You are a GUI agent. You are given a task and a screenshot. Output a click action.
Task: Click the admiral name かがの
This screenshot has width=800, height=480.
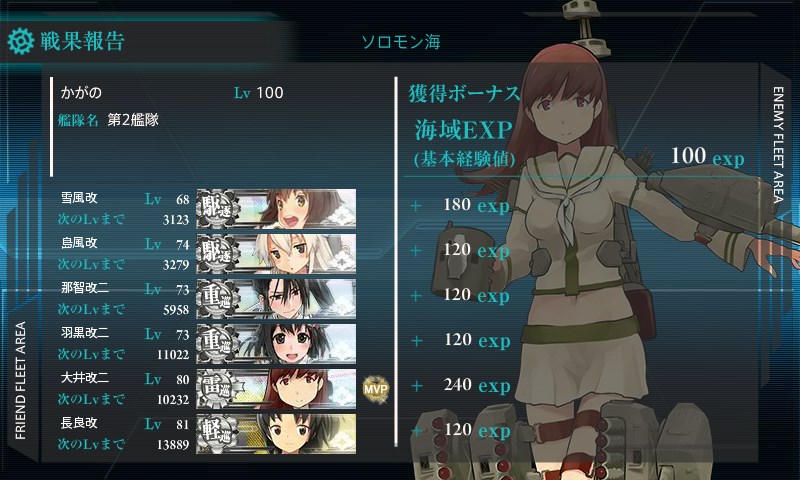pos(81,93)
